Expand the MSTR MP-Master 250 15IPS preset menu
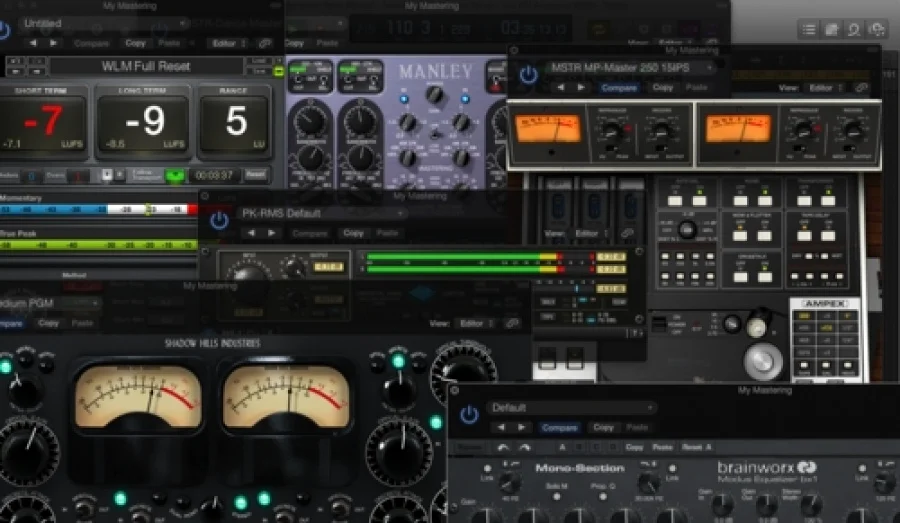The image size is (900, 523). (x=632, y=68)
